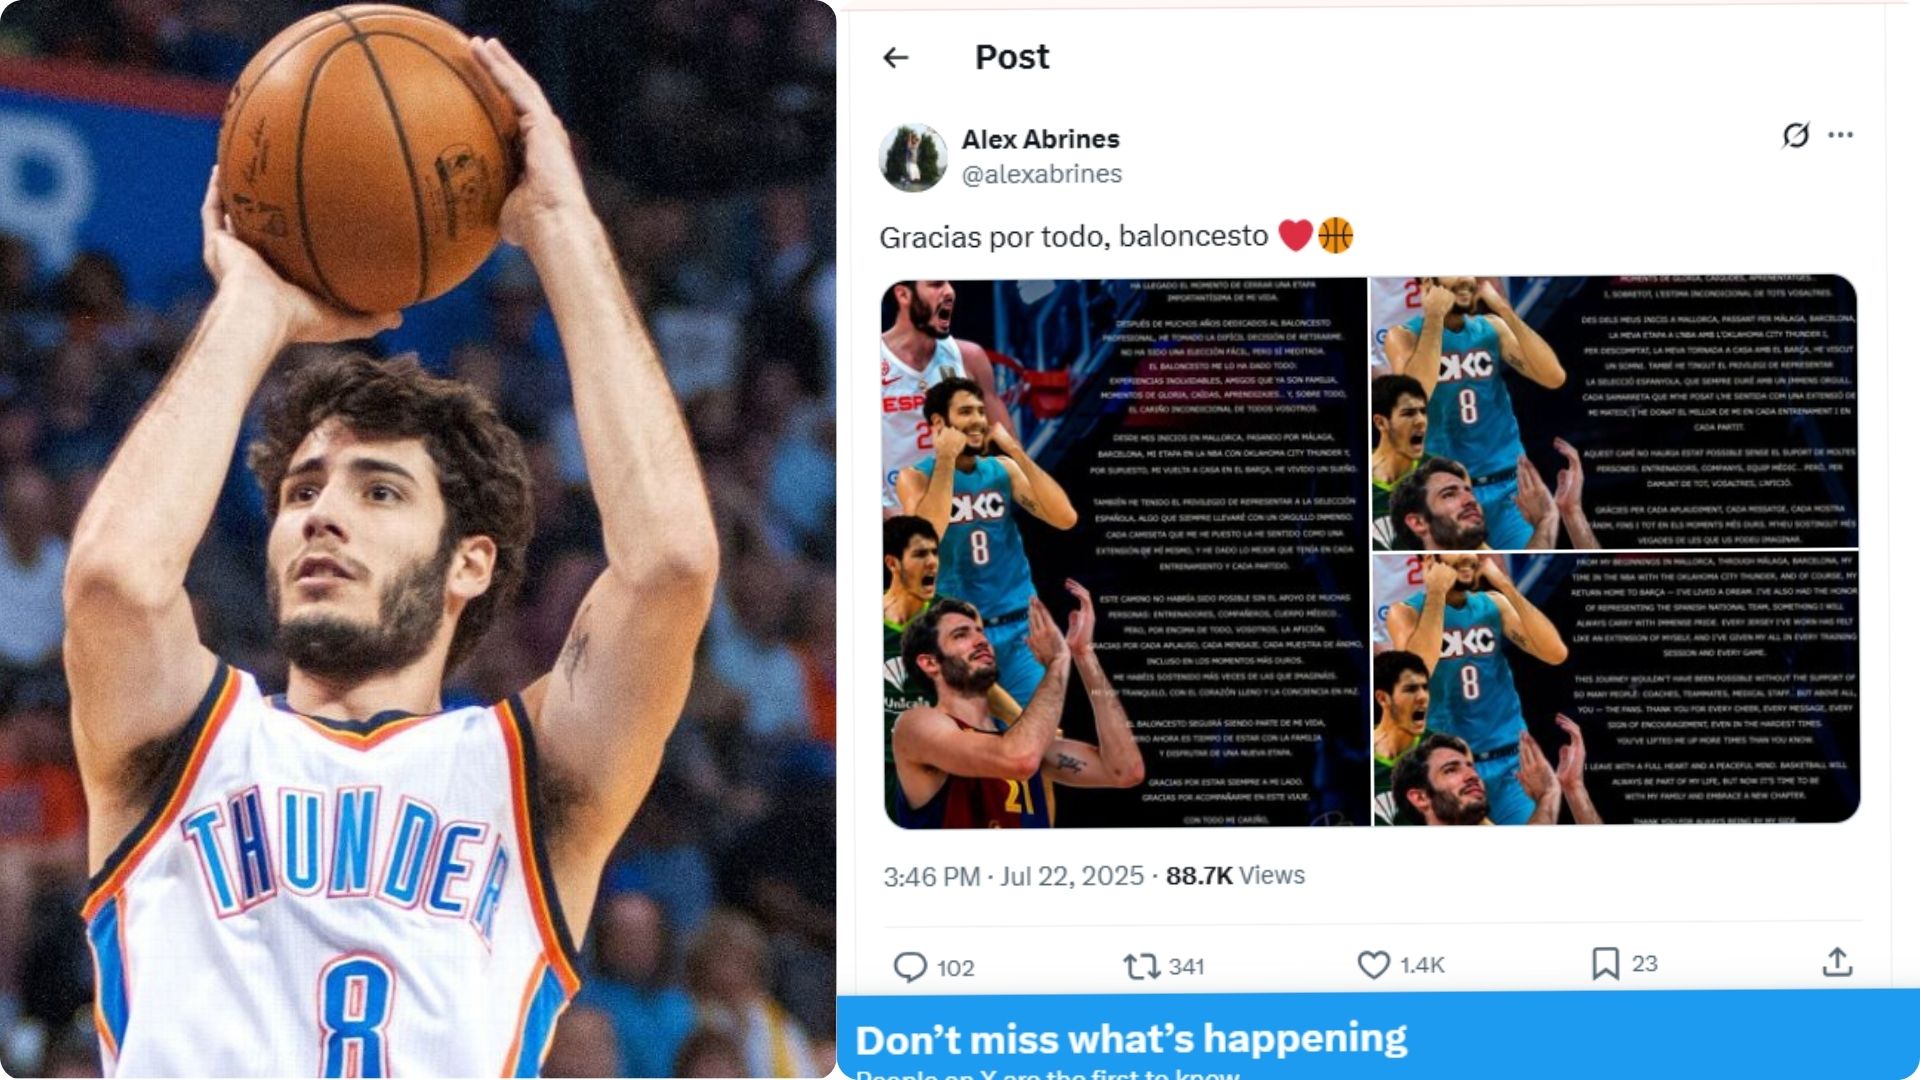Open the large Spanish farewell letter image

click(x=1125, y=553)
